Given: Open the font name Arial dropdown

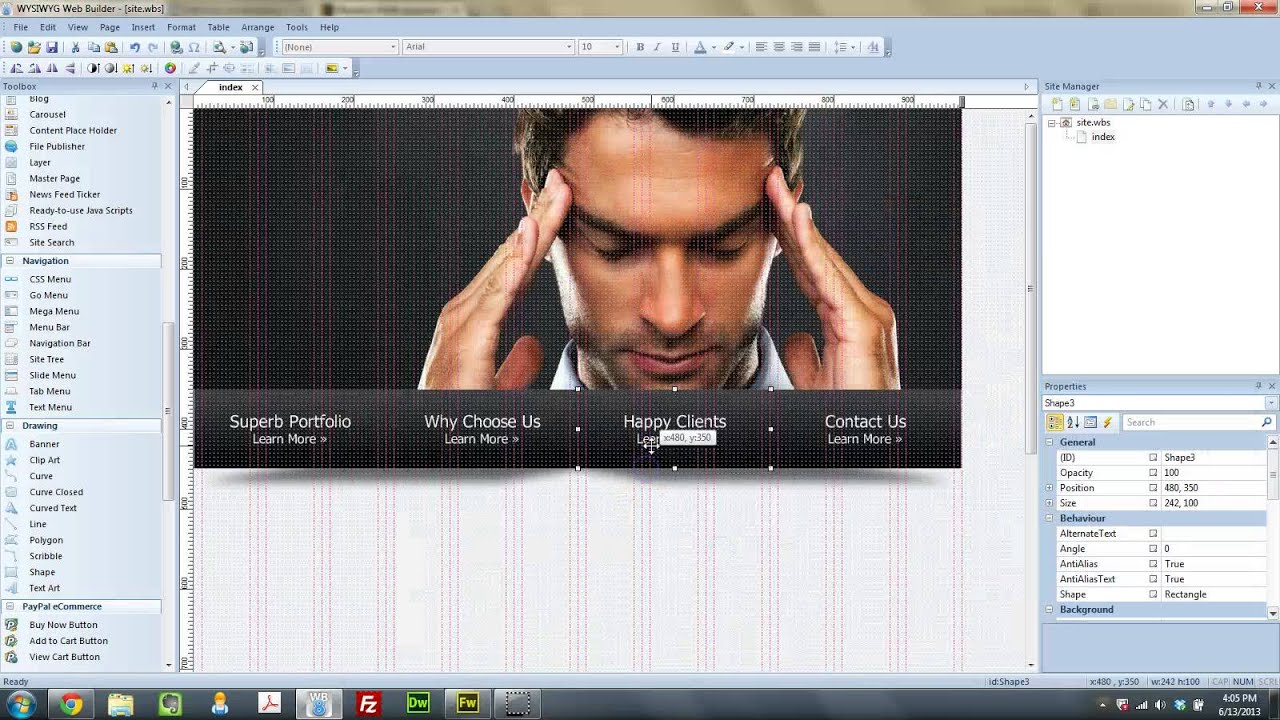Looking at the screenshot, I should (569, 47).
